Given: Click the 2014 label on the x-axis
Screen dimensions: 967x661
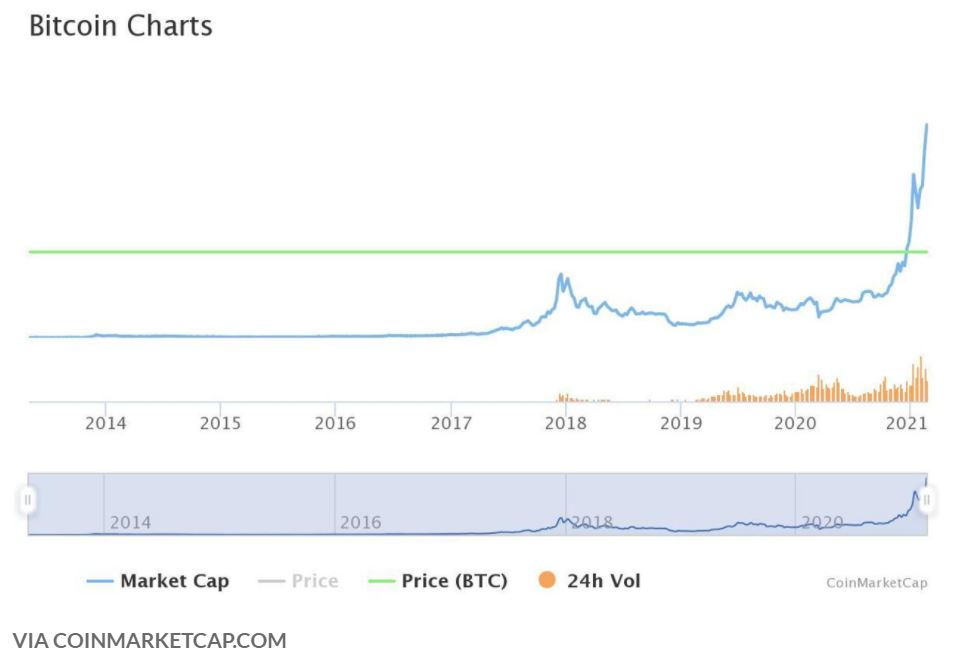Looking at the screenshot, I should click(105, 423).
